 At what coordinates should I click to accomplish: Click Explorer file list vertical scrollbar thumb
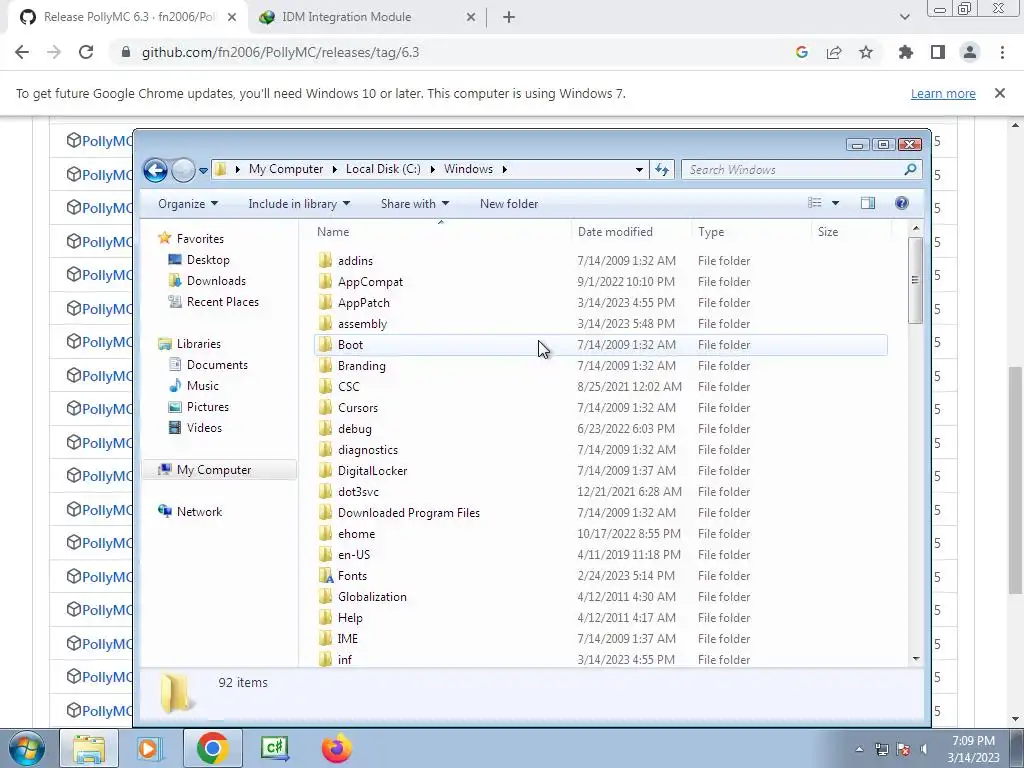(x=916, y=280)
